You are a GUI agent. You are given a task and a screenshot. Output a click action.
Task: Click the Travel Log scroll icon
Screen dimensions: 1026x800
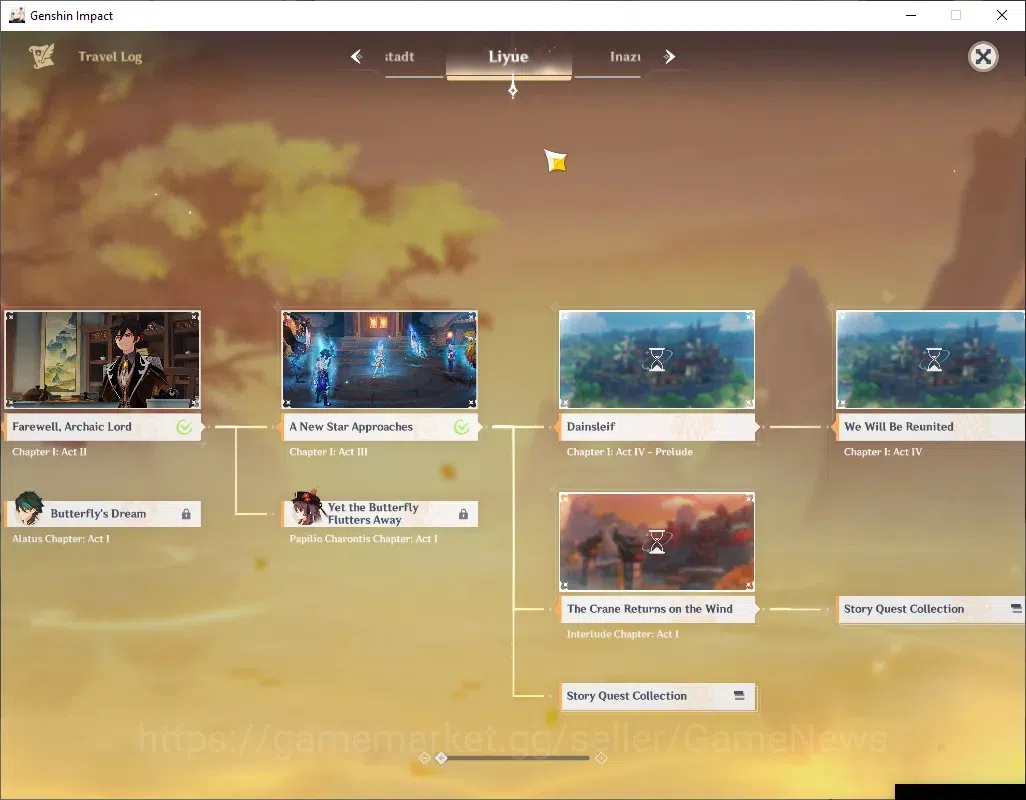(42, 56)
